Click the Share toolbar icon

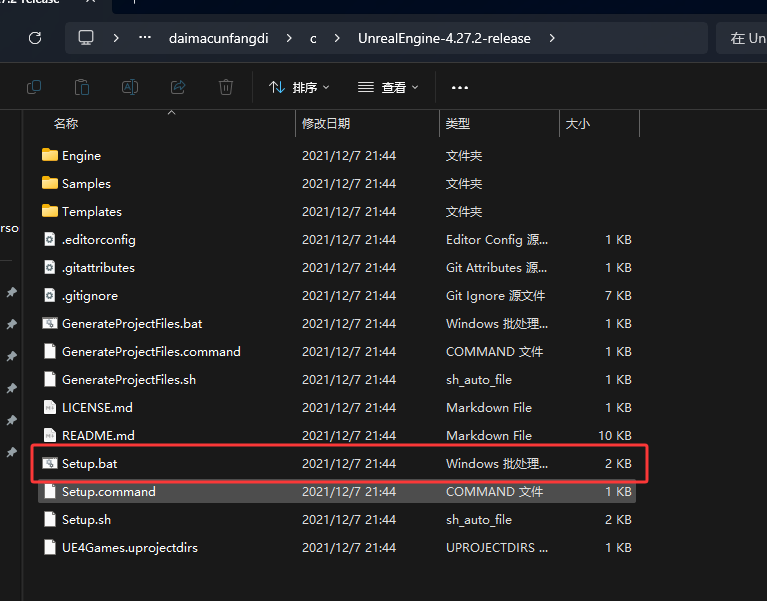(178, 88)
